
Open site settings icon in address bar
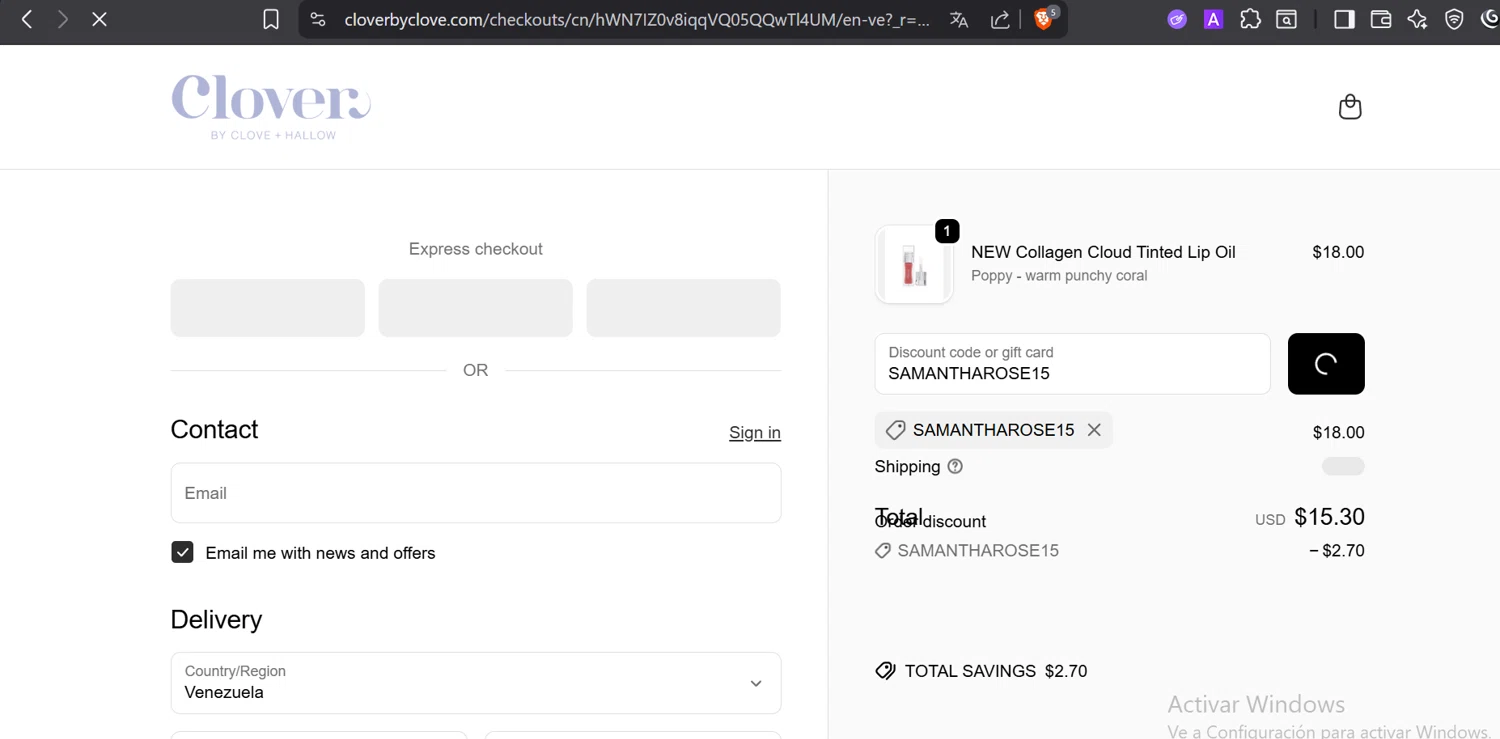click(x=318, y=19)
